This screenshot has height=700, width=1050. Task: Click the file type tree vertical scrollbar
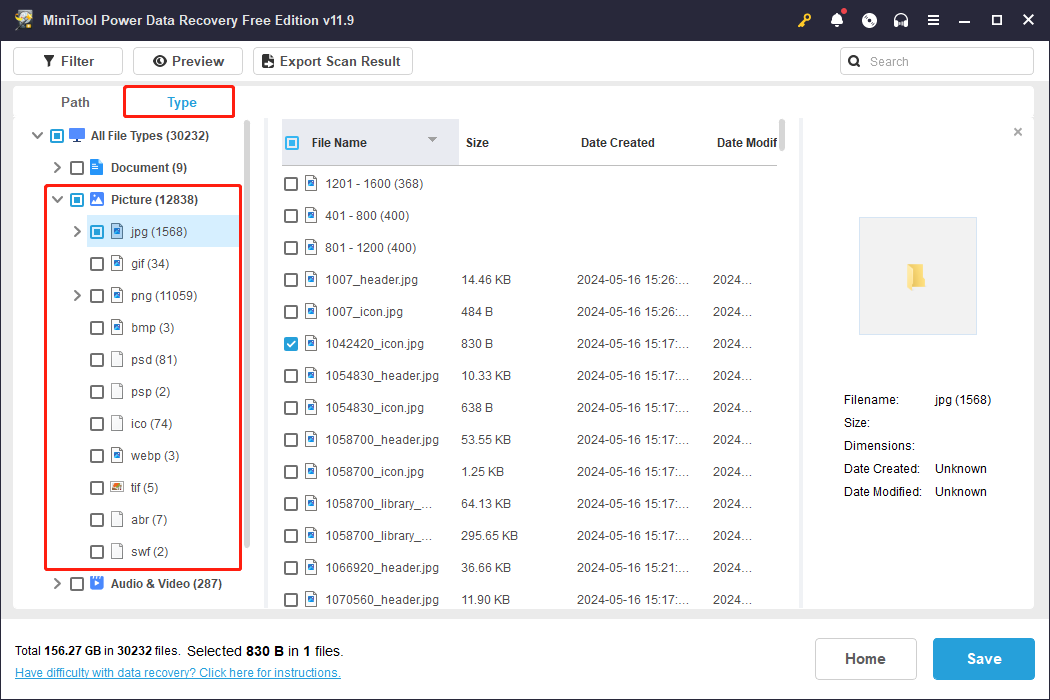click(x=247, y=334)
